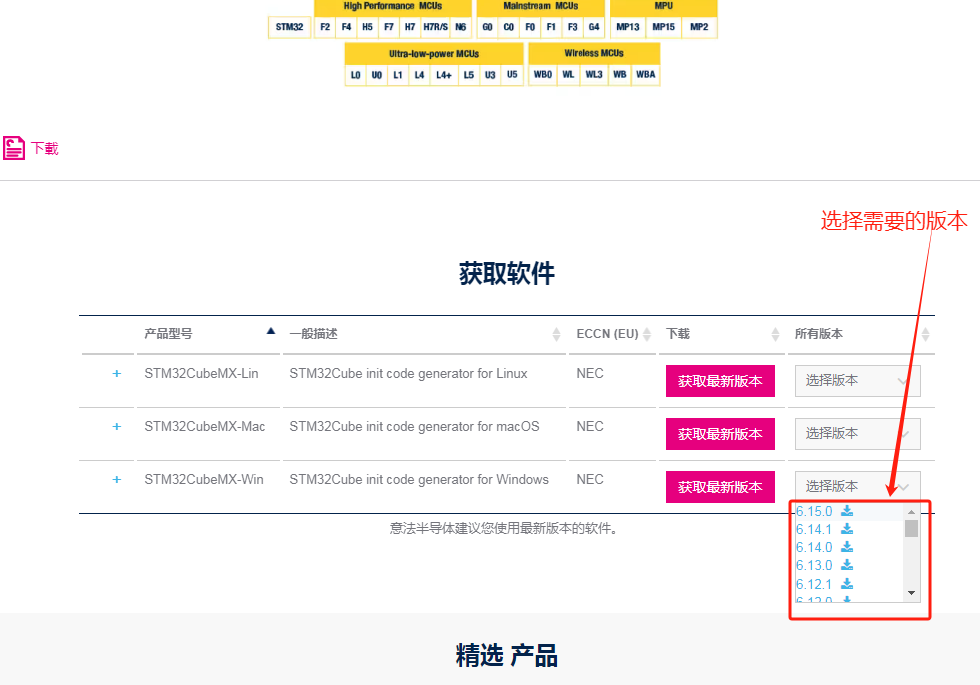980x685 pixels.
Task: Click NEC cell in the Linux row
Action: click(x=589, y=374)
